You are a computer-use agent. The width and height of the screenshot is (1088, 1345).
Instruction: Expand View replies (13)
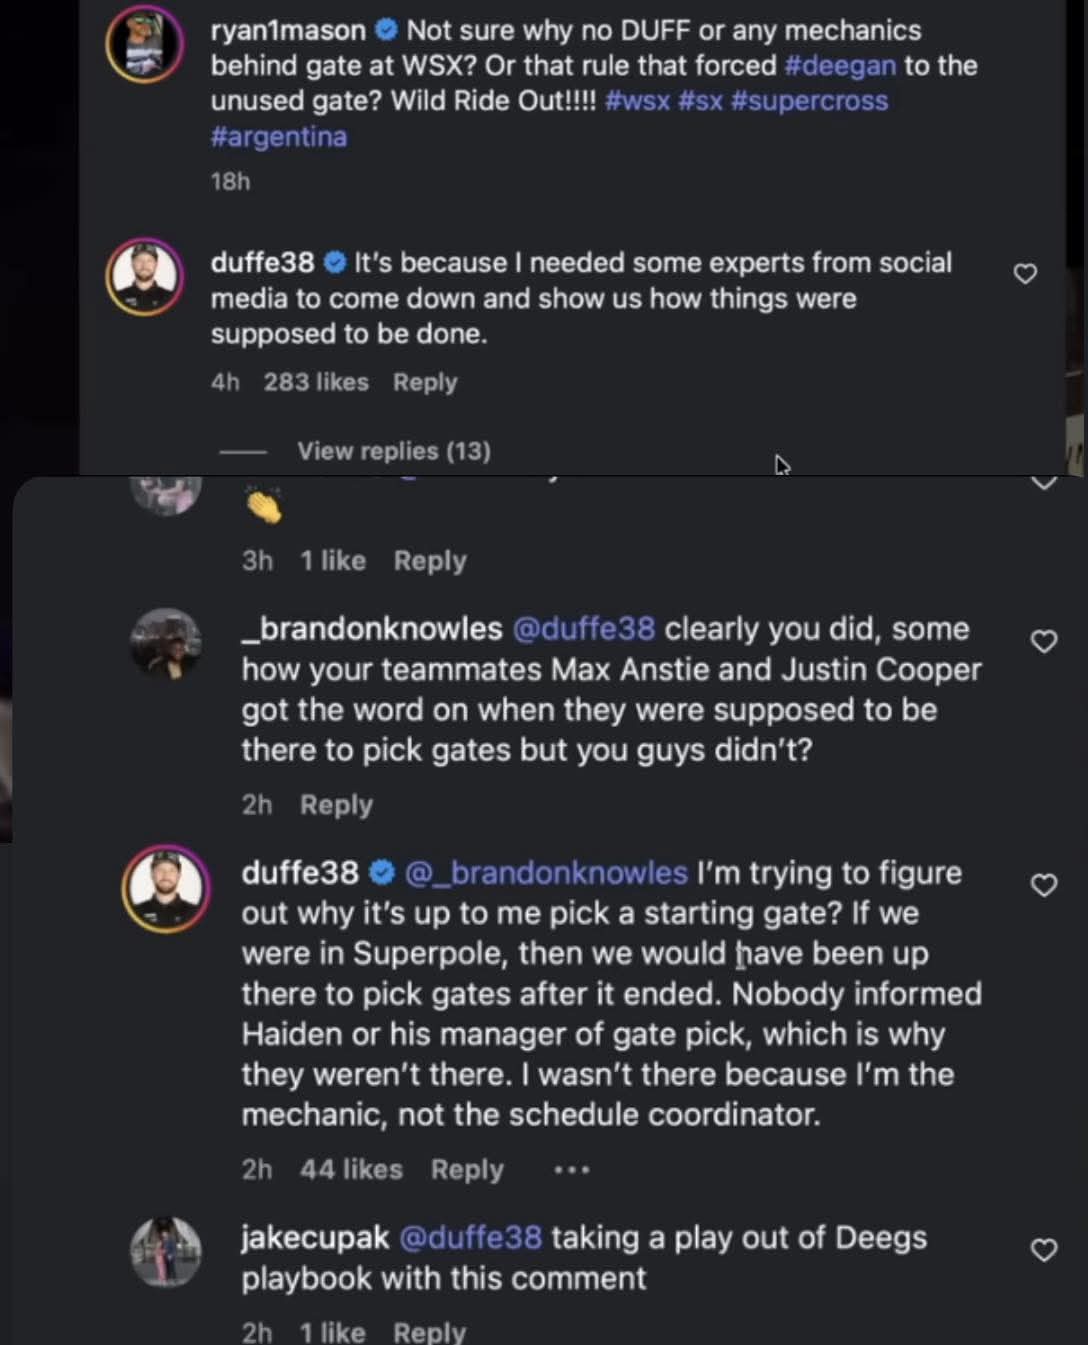393,451
